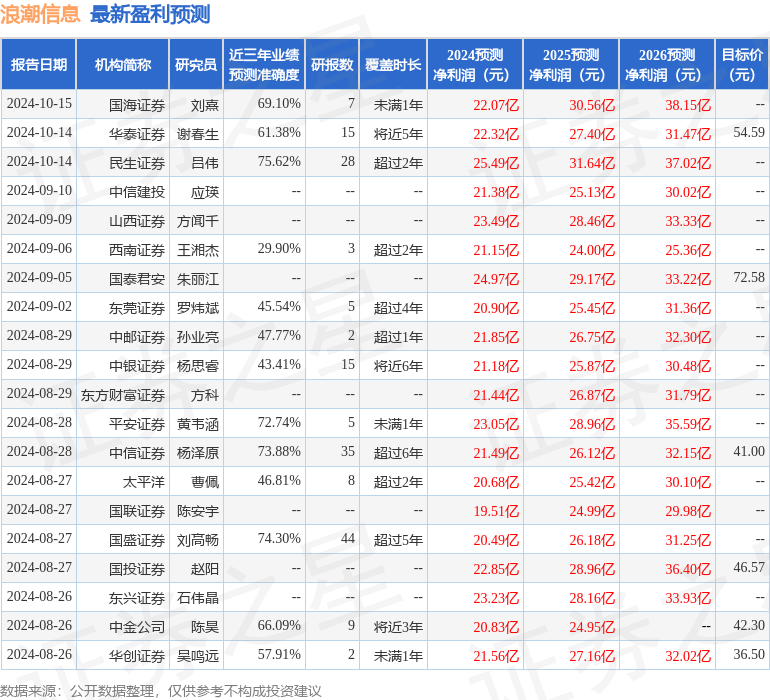Click the 最新盈利预测 heading
Screen dimensions: 770x700
[150, 14]
